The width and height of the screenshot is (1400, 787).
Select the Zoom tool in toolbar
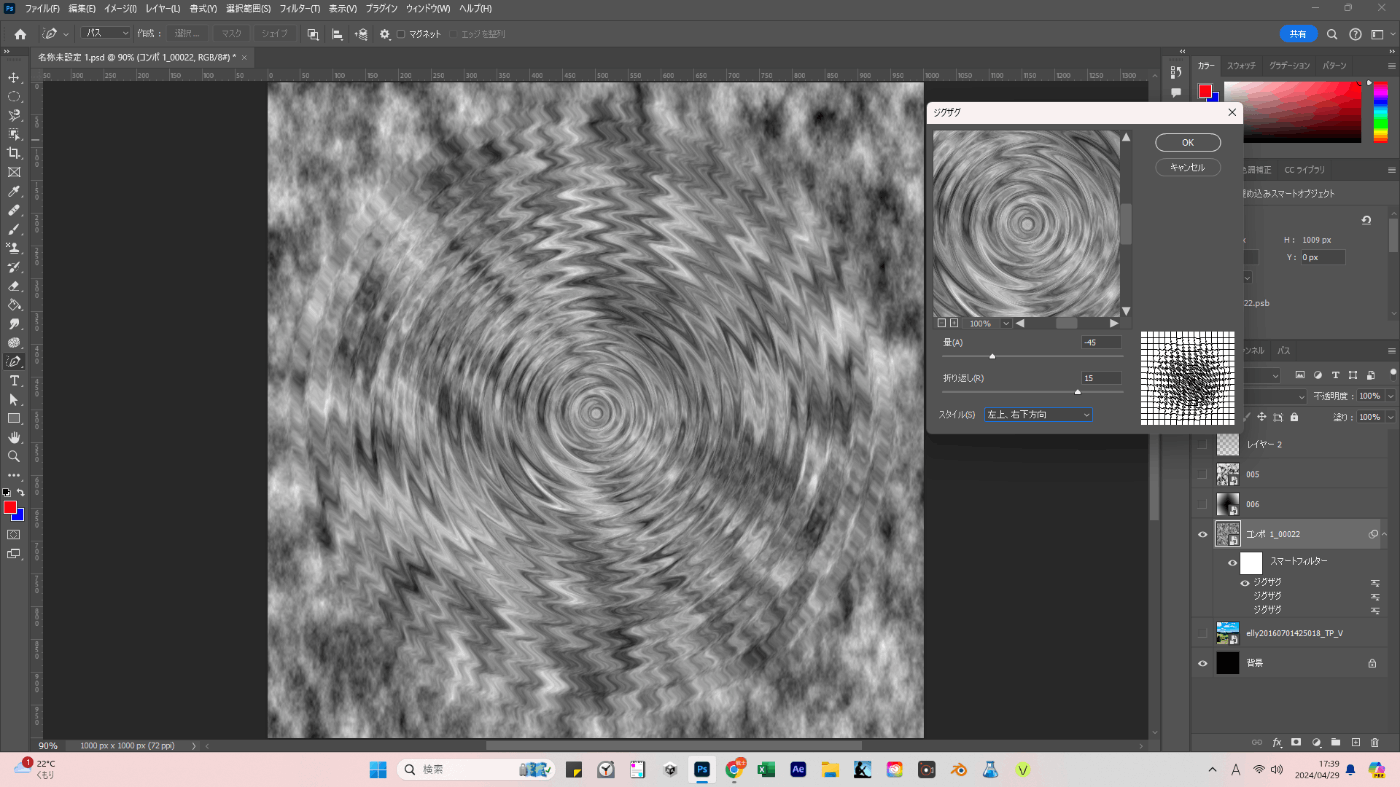(x=14, y=457)
